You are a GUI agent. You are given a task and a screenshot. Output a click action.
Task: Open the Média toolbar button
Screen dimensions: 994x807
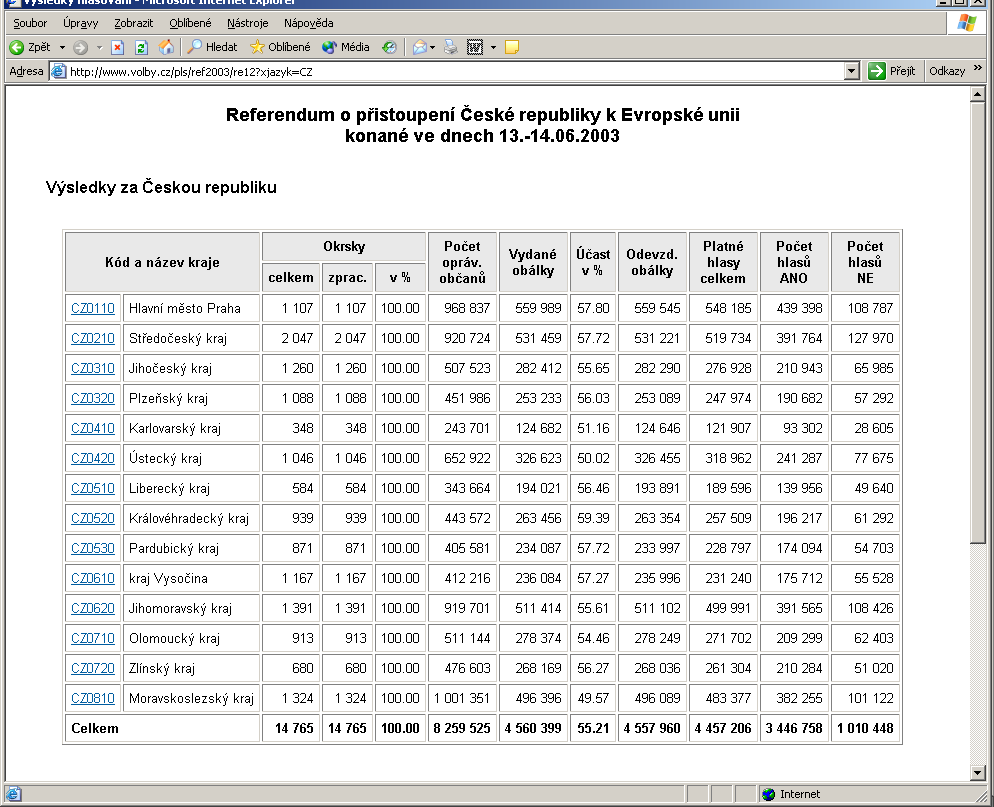click(345, 47)
